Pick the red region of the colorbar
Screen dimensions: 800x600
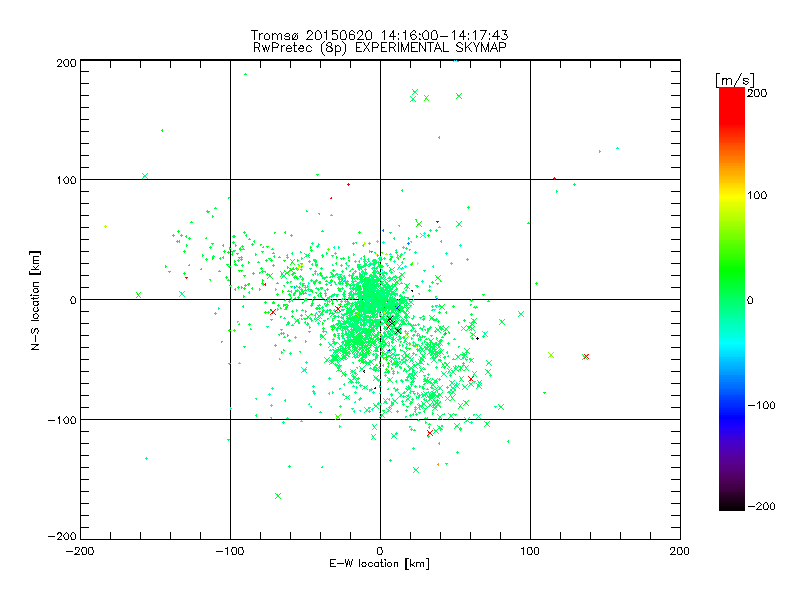[732, 105]
